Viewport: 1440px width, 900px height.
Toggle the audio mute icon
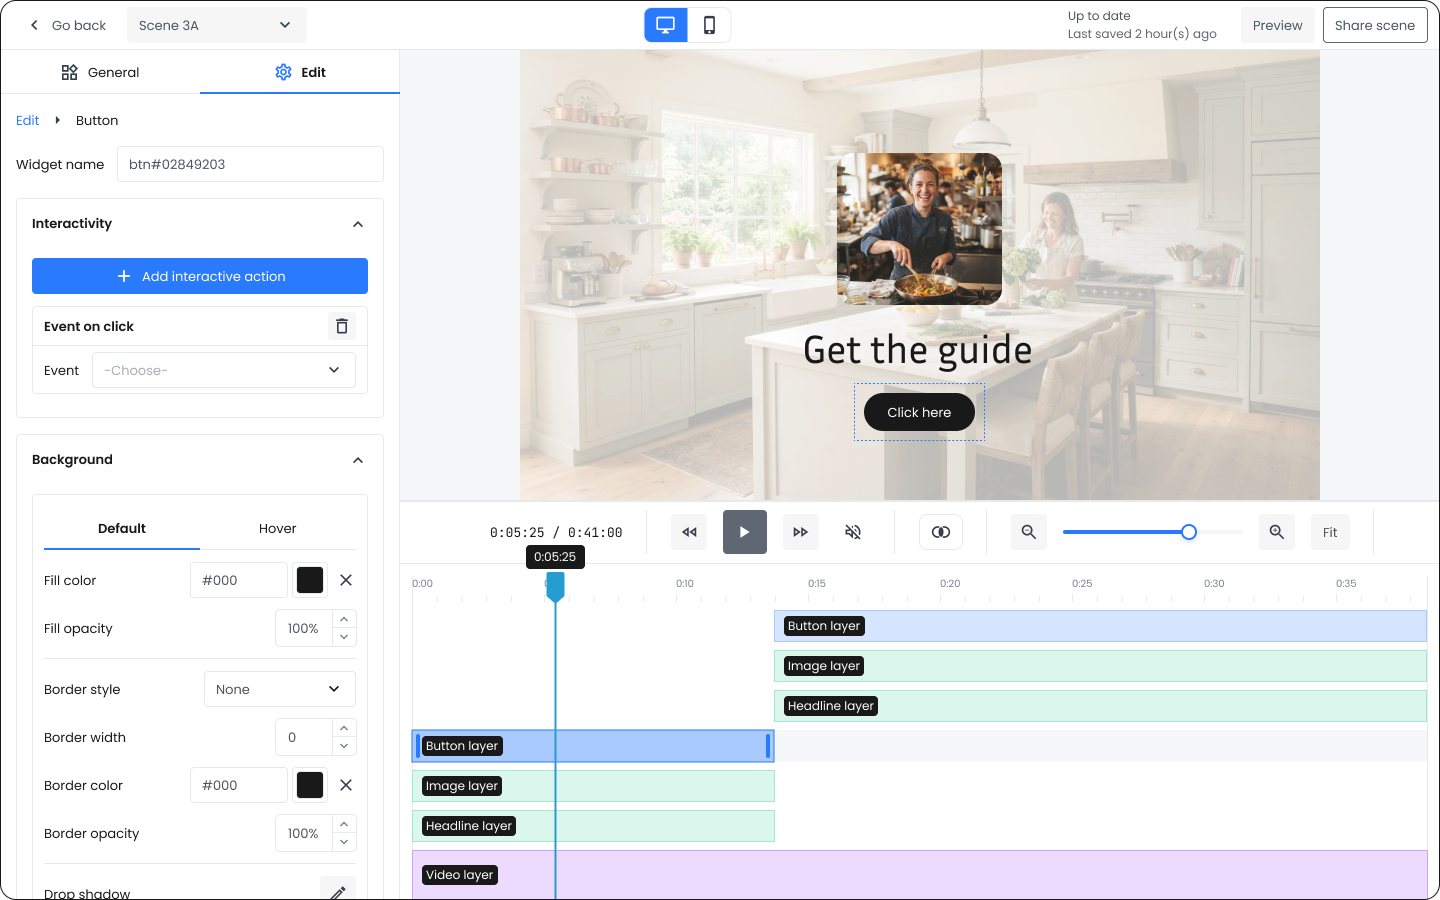coord(853,532)
